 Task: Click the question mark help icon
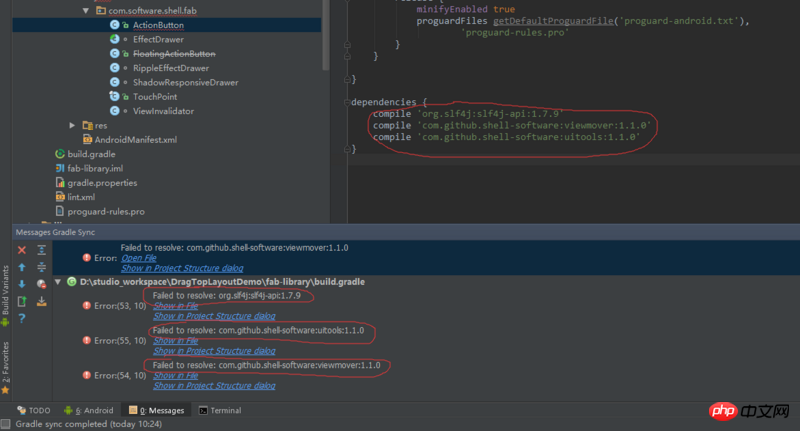[x=22, y=318]
